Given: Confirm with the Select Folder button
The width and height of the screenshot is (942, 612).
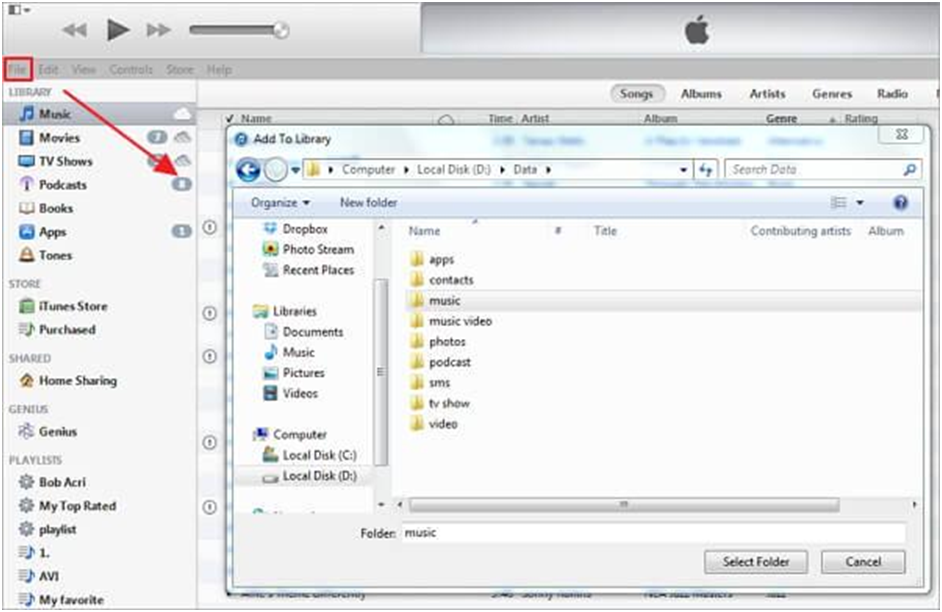Looking at the screenshot, I should (756, 562).
